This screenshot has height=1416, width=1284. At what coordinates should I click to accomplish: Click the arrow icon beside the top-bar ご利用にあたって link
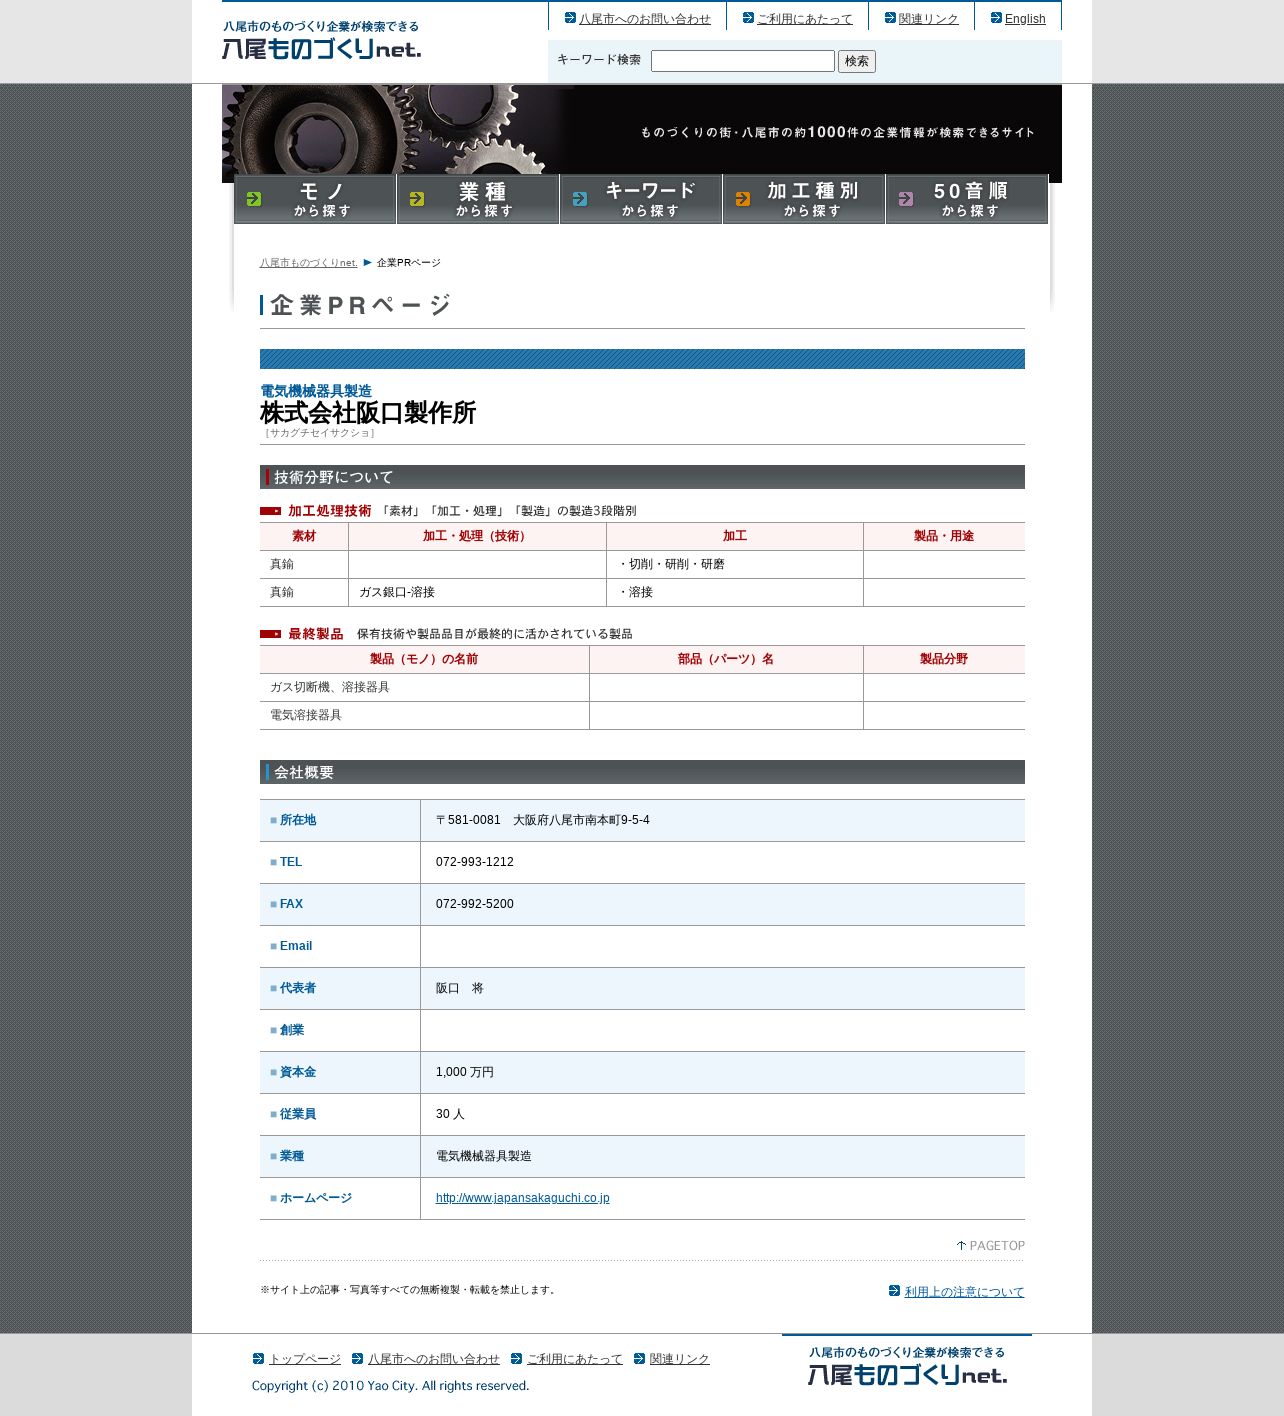click(748, 18)
